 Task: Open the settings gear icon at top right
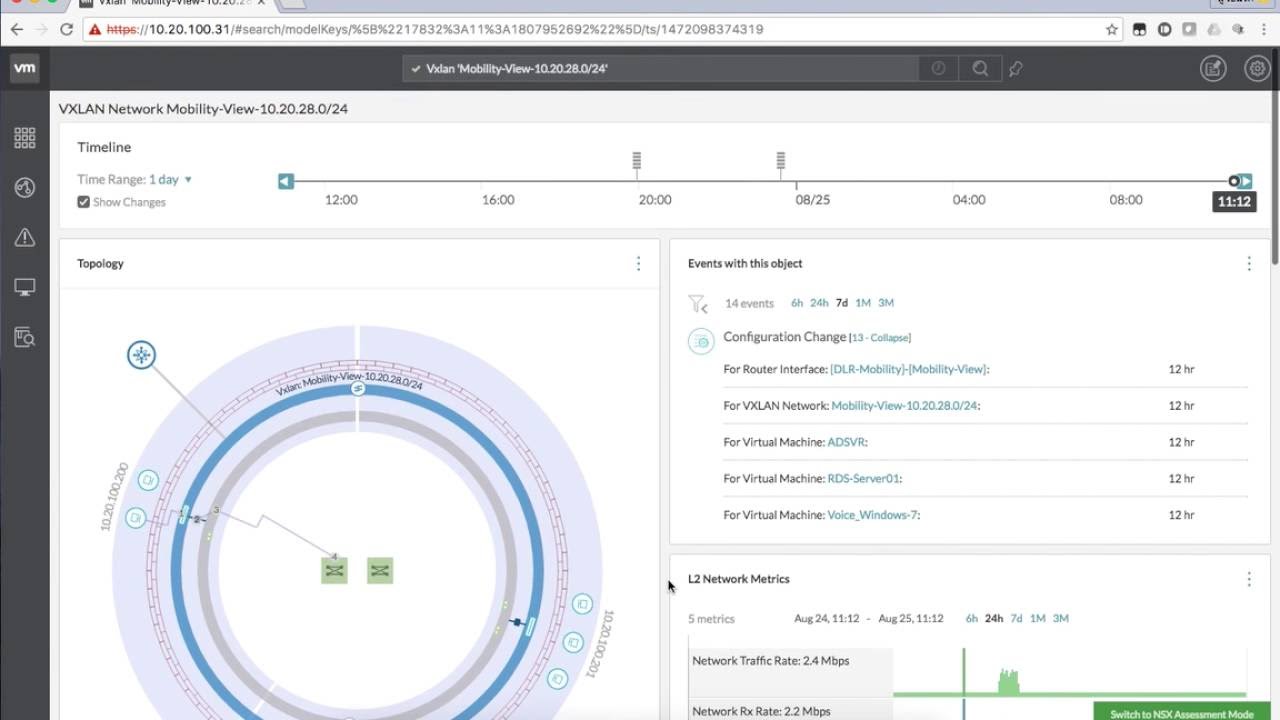tap(1256, 68)
